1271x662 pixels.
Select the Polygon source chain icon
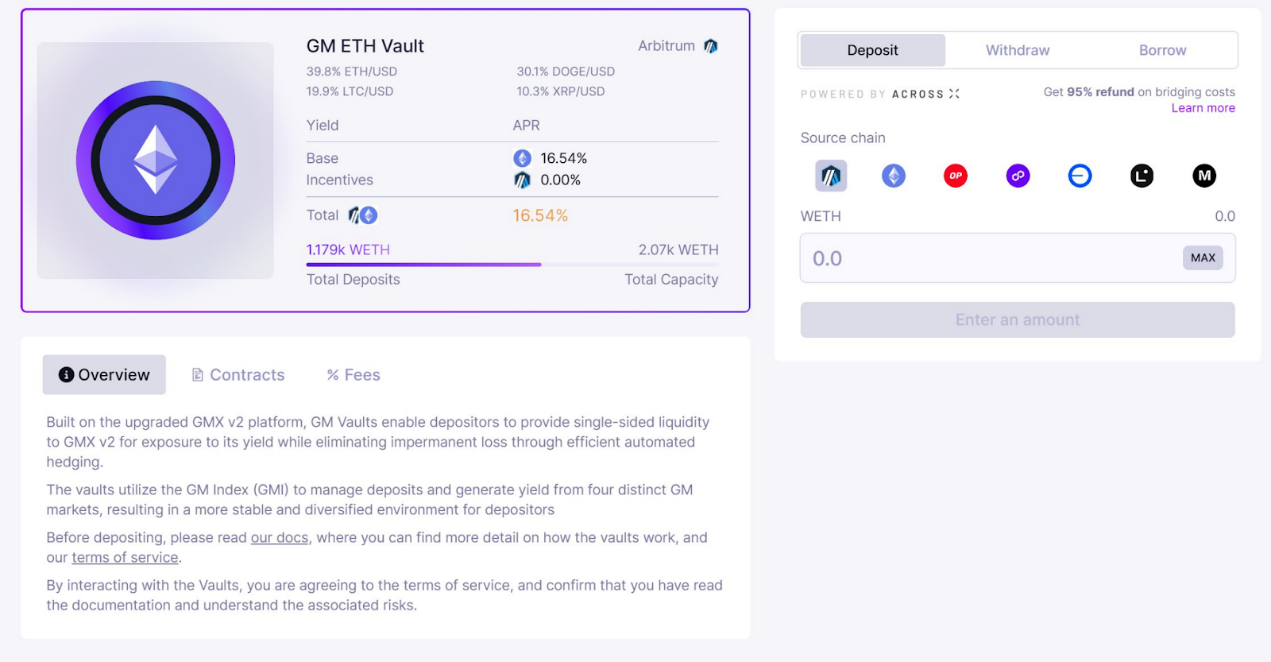pos(1018,176)
